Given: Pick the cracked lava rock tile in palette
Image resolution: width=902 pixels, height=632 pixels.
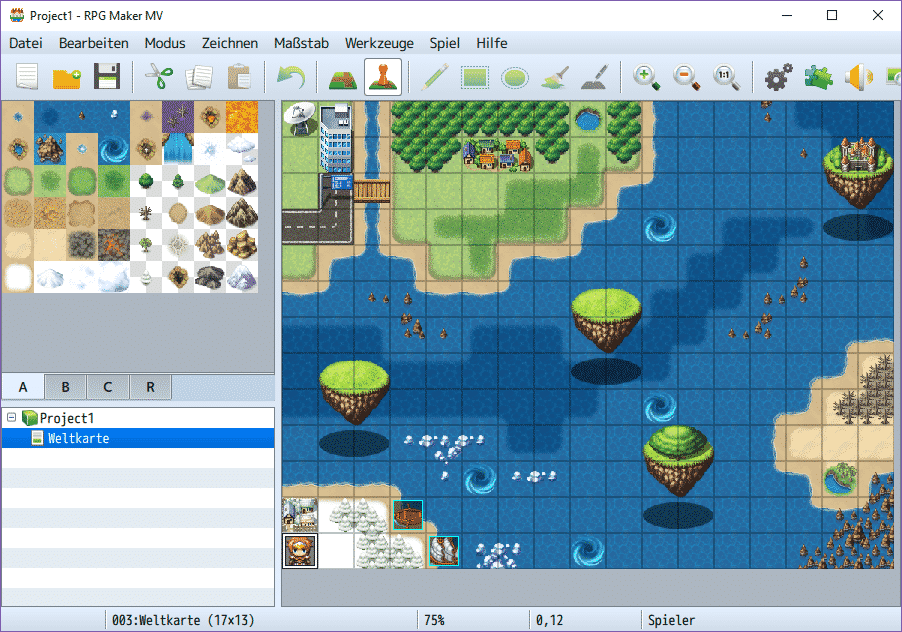Looking at the screenshot, I should click(114, 245).
